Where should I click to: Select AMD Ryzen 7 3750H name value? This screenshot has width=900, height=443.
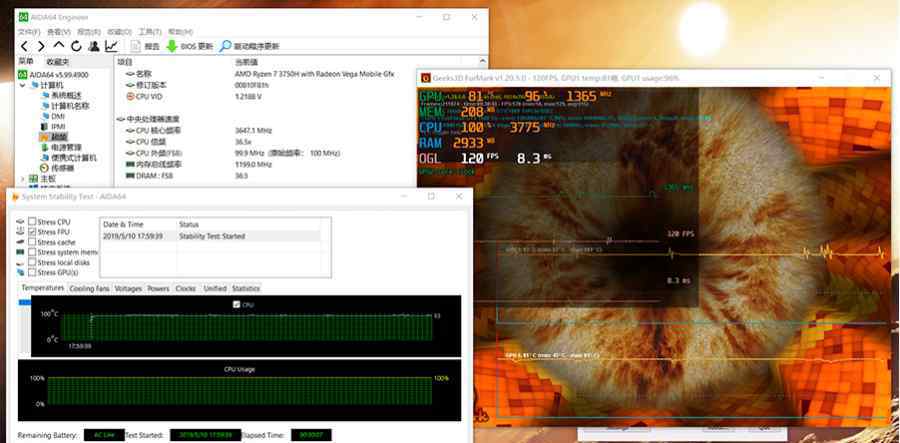point(314,75)
